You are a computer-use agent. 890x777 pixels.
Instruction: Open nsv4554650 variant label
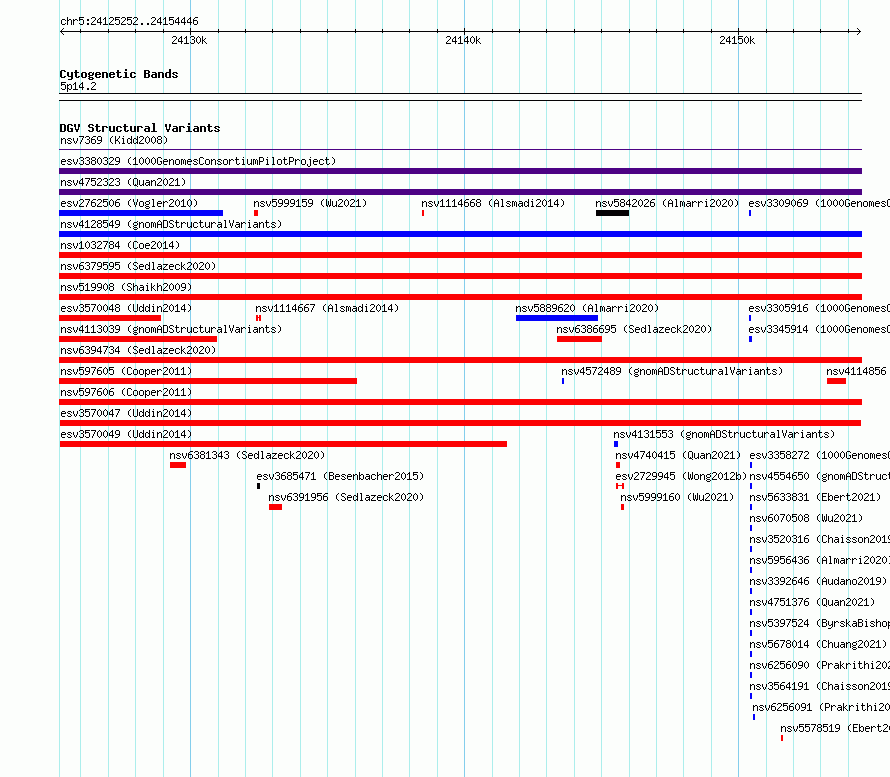[x=819, y=476]
